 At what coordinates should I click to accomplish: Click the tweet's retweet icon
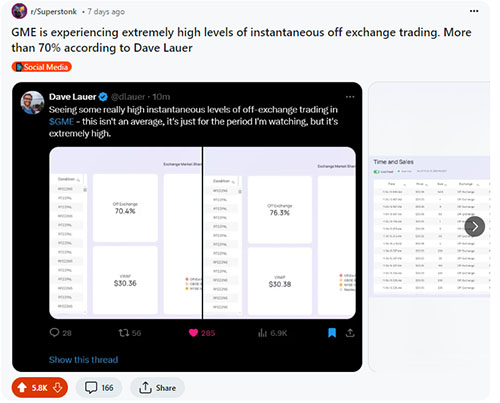click(124, 333)
